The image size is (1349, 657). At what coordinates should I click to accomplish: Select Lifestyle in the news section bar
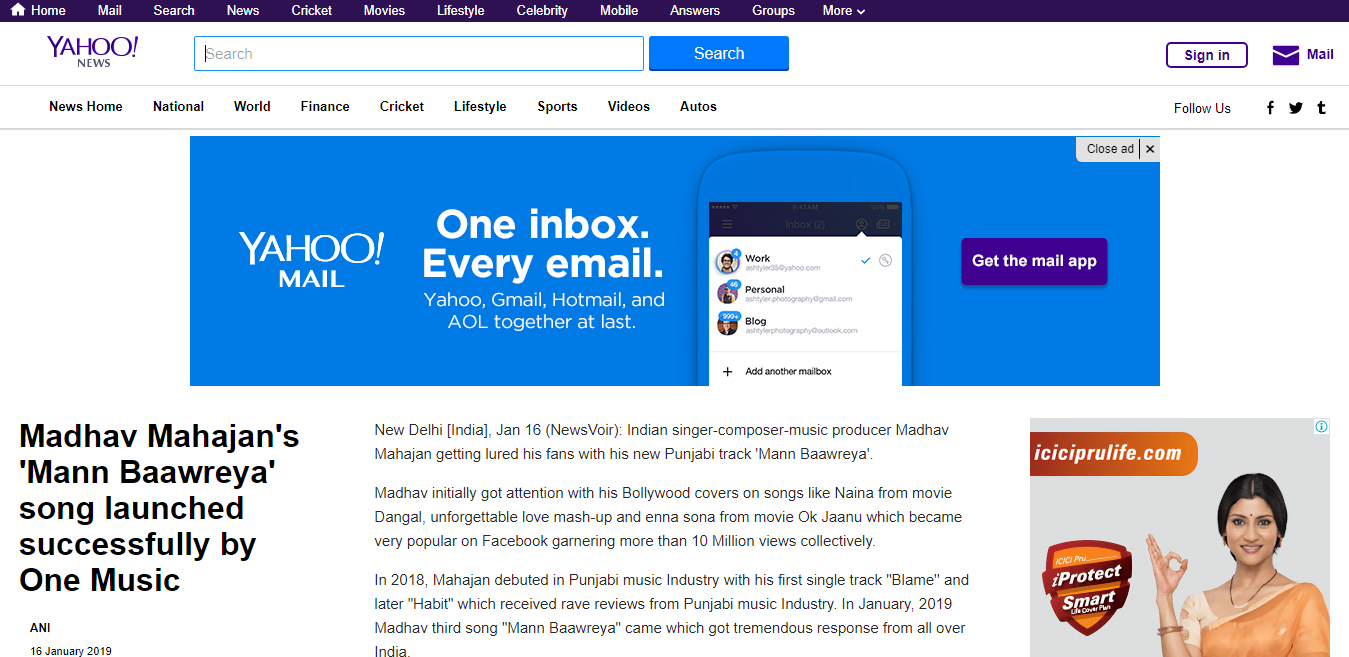coord(480,107)
